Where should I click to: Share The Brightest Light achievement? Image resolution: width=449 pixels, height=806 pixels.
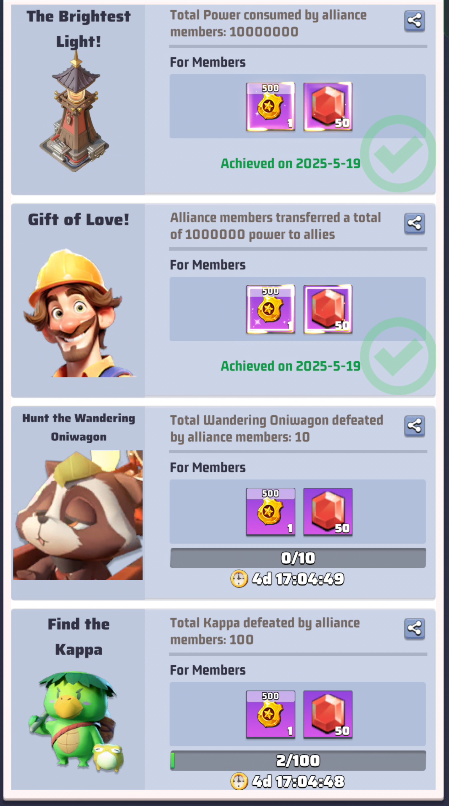click(414, 21)
